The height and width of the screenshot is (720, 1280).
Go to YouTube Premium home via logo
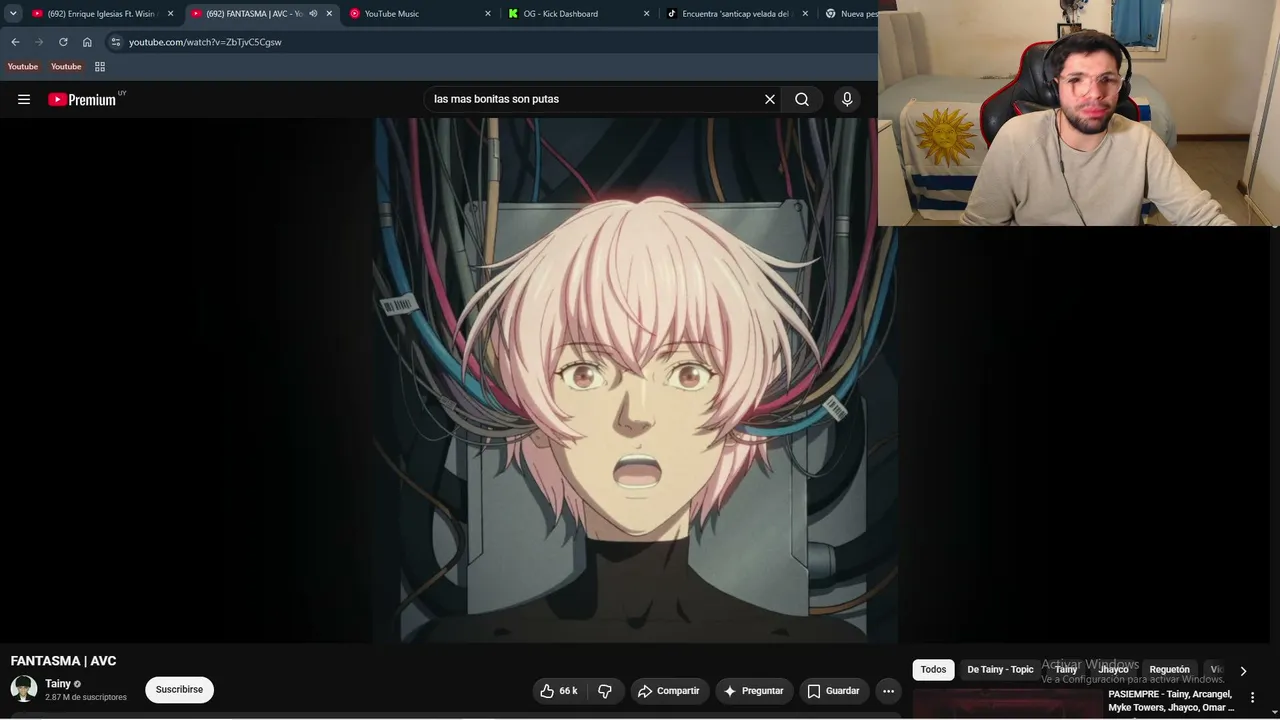tap(82, 99)
